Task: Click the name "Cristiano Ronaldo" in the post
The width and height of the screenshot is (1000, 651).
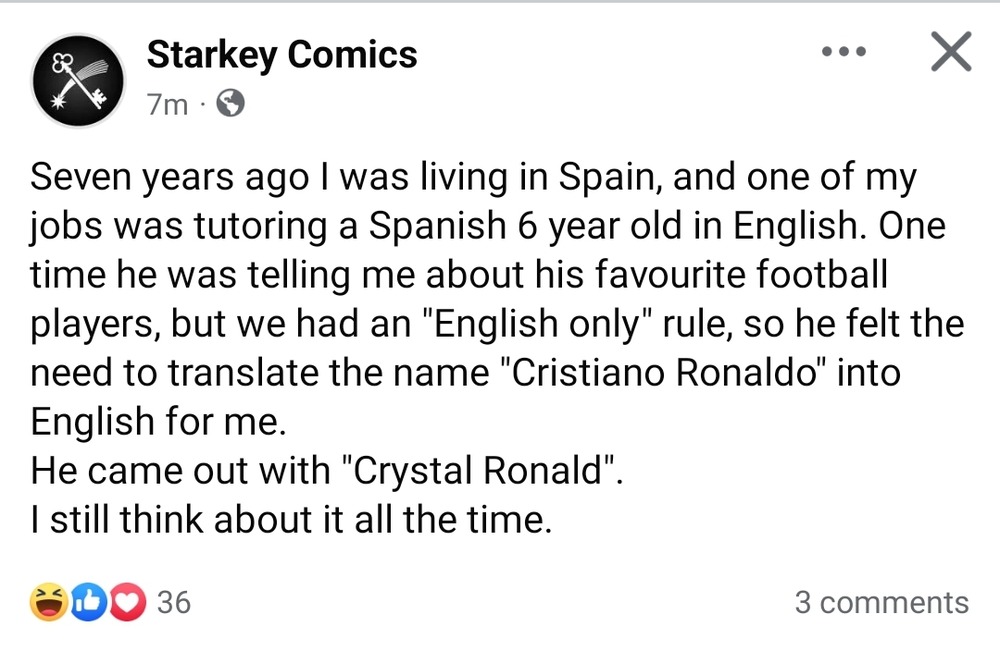Action: click(x=662, y=372)
